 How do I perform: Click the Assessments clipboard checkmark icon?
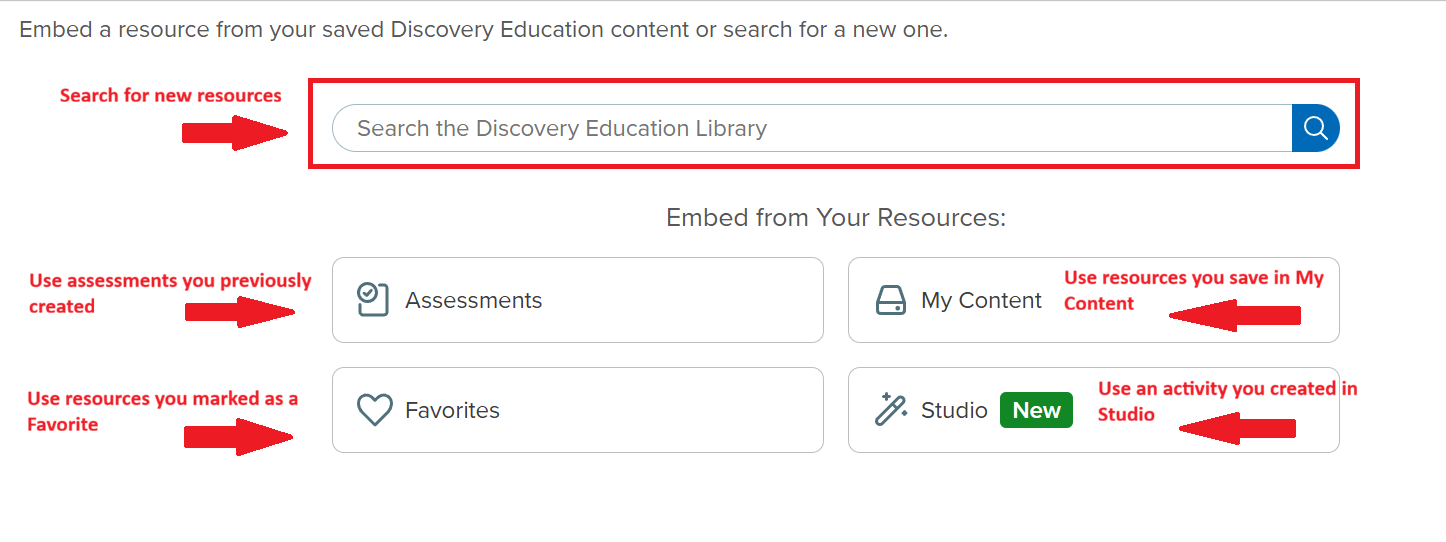pyautogui.click(x=372, y=300)
